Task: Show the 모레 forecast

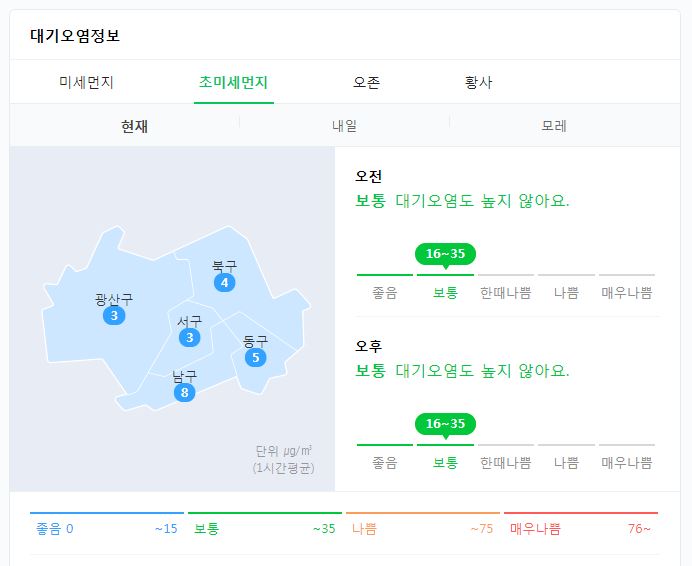Action: [554, 126]
